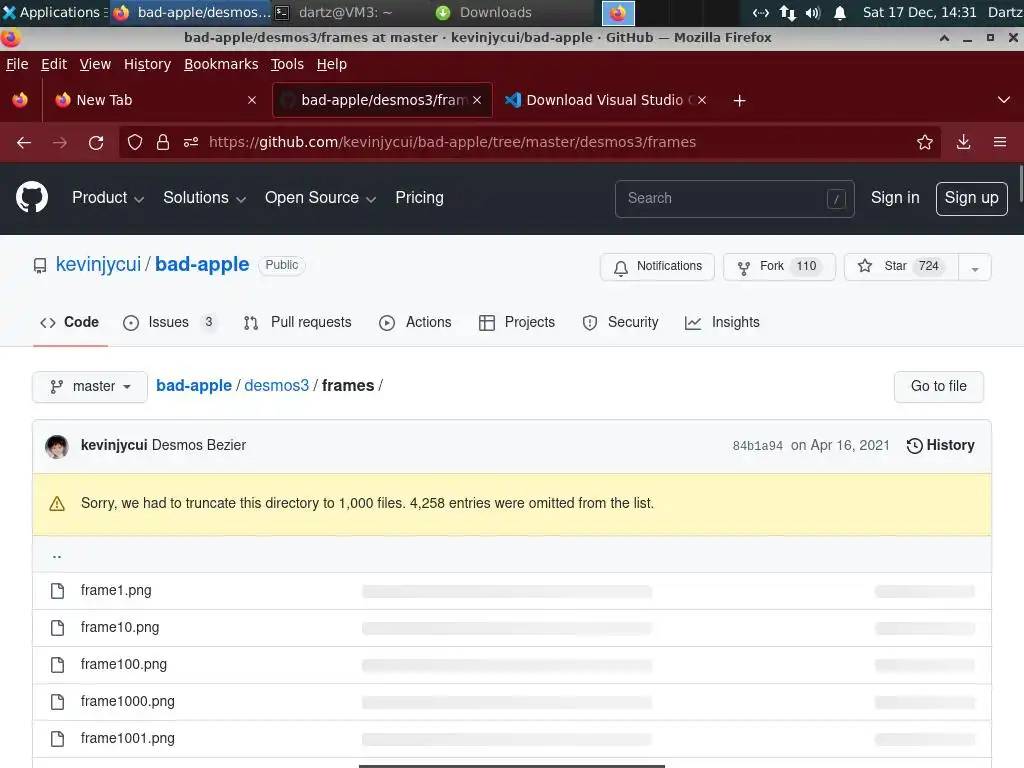This screenshot has width=1024, height=768.
Task: Expand the Product dropdown
Action: click(108, 198)
